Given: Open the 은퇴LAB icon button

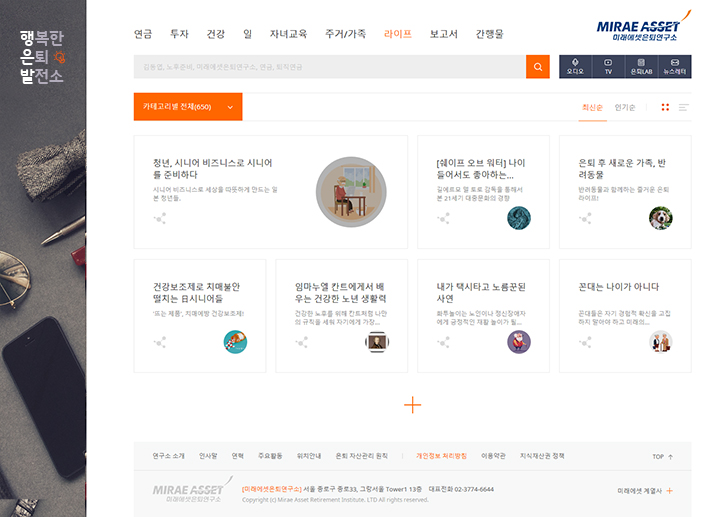Looking at the screenshot, I should click(x=640, y=67).
